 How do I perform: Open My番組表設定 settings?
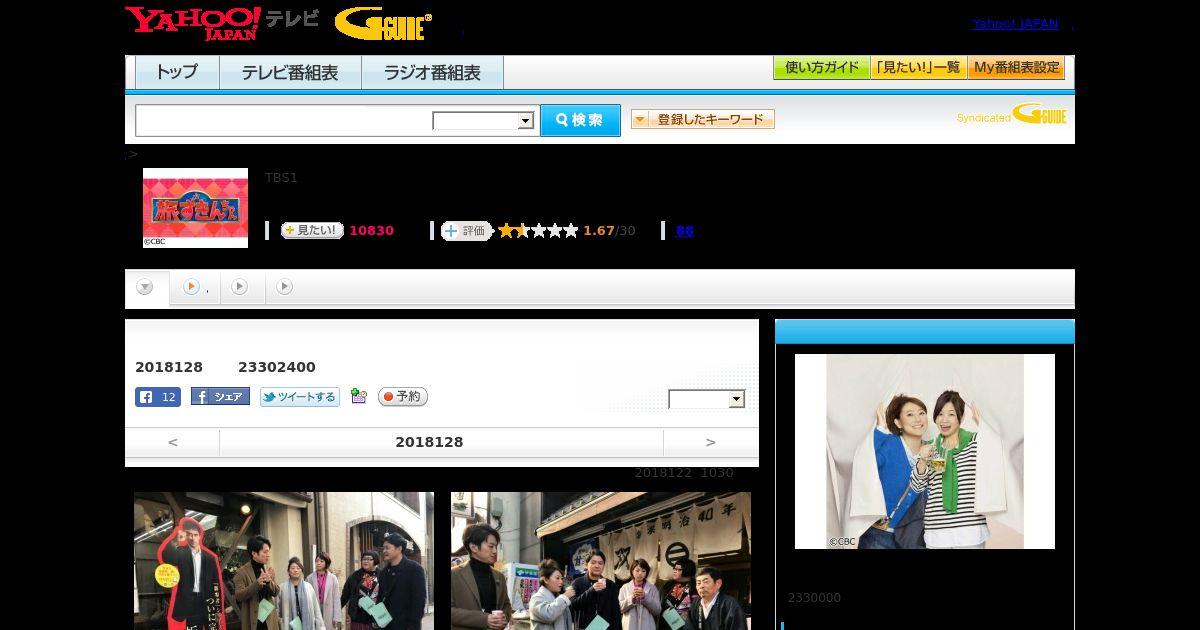tap(1016, 68)
